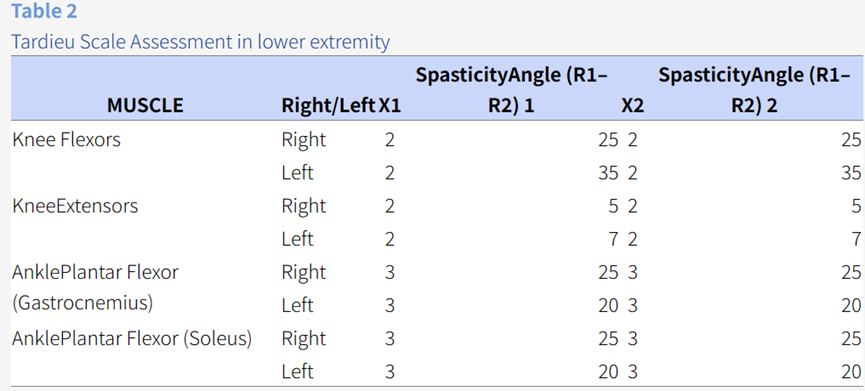Click the X2 column header
The height and width of the screenshot is (391, 865).
click(632, 105)
